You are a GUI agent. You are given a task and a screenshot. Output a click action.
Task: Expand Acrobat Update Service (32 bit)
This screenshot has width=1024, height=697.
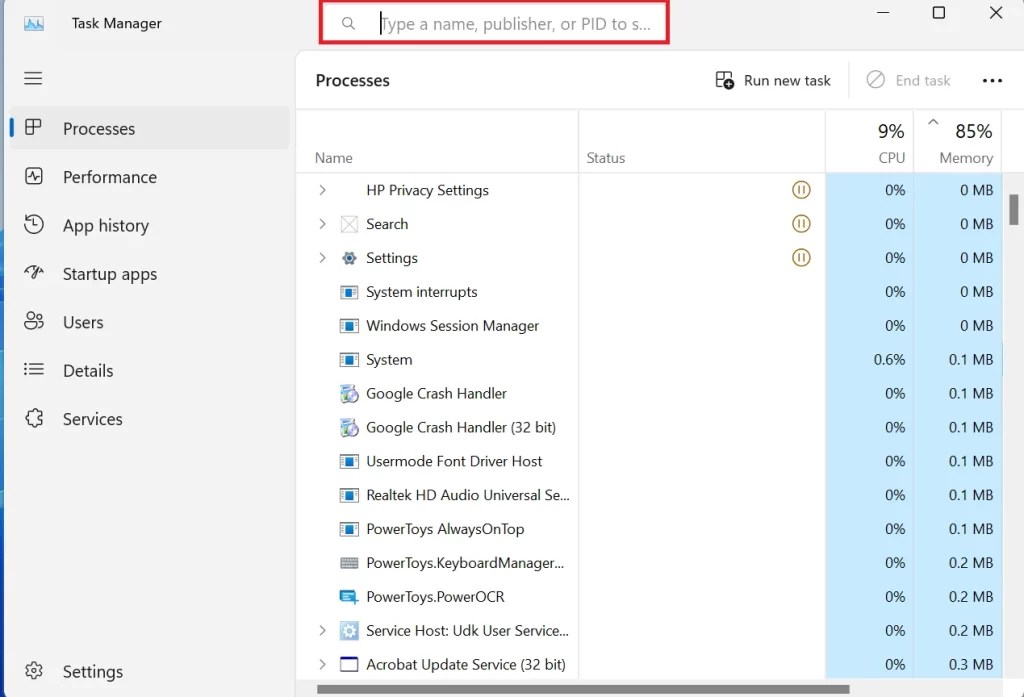[321, 664]
